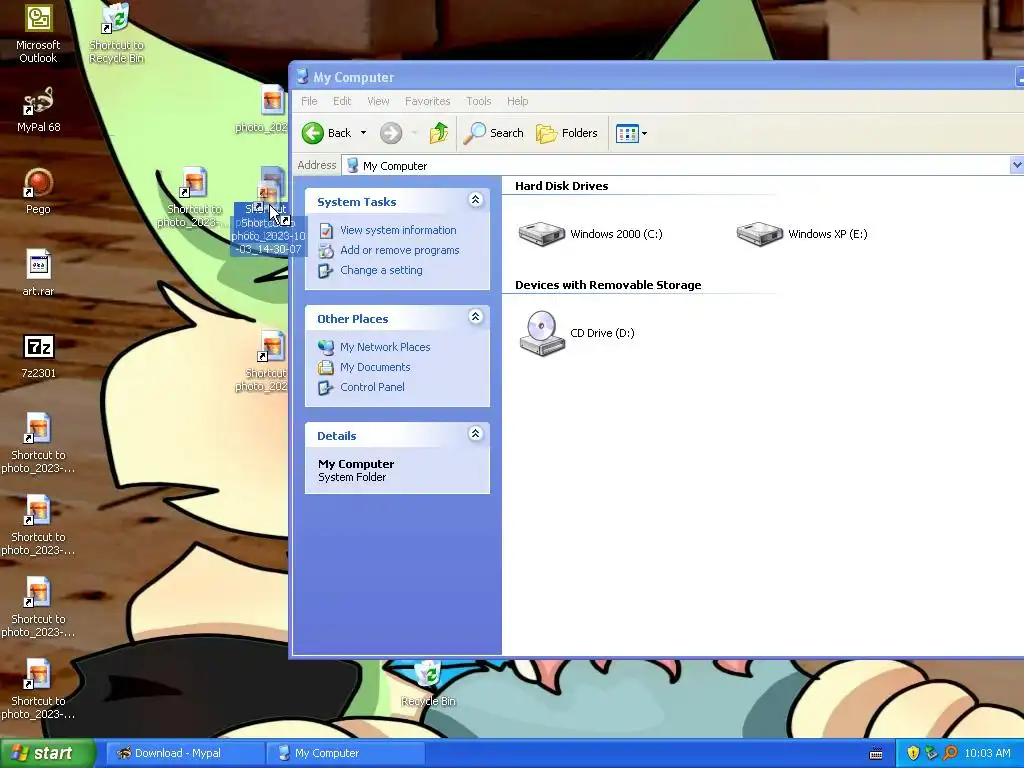Click the network connection tray icon
This screenshot has width=1024, height=768.
(931, 753)
